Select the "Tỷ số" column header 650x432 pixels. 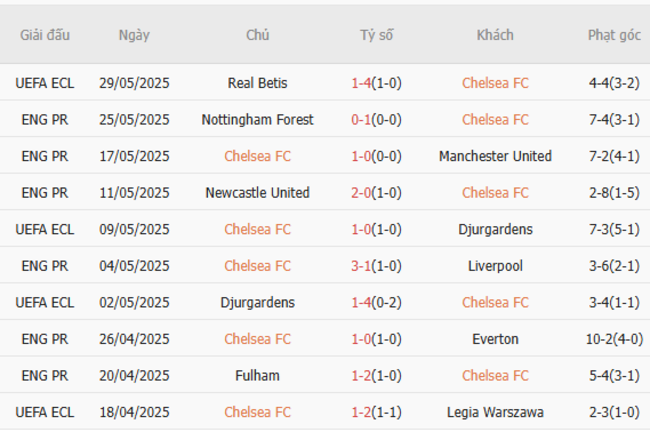pos(376,35)
